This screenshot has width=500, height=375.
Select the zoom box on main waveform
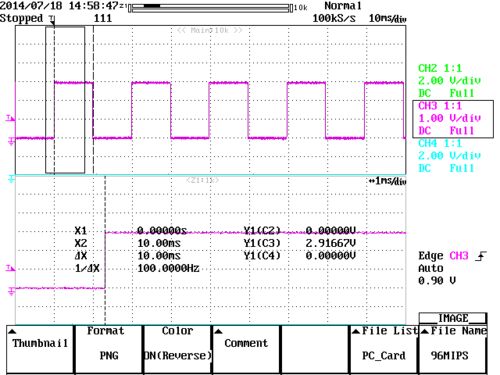coord(65,100)
